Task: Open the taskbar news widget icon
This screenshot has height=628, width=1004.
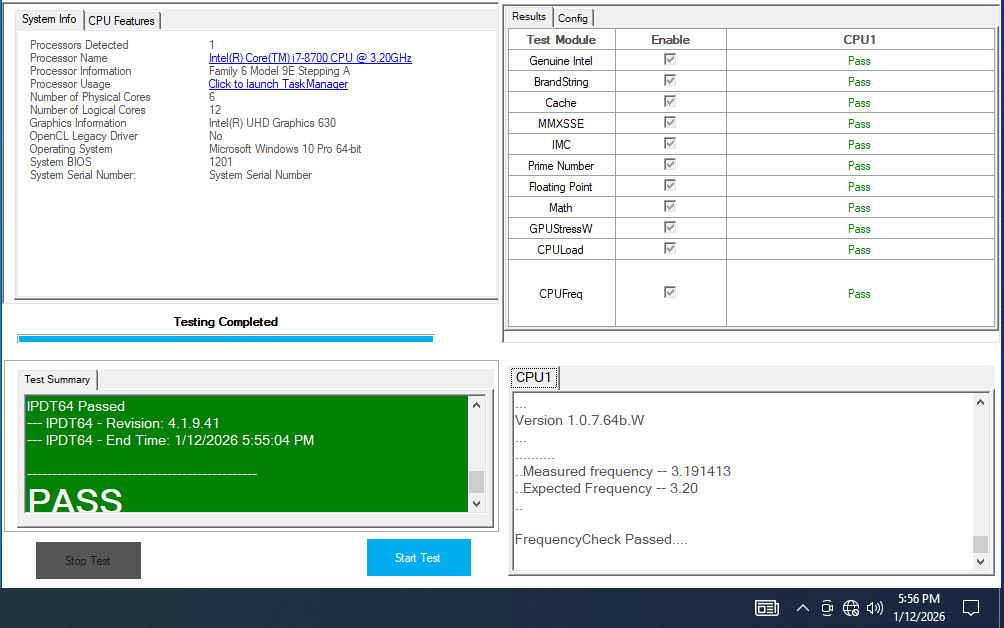Action: pyautogui.click(x=766, y=608)
